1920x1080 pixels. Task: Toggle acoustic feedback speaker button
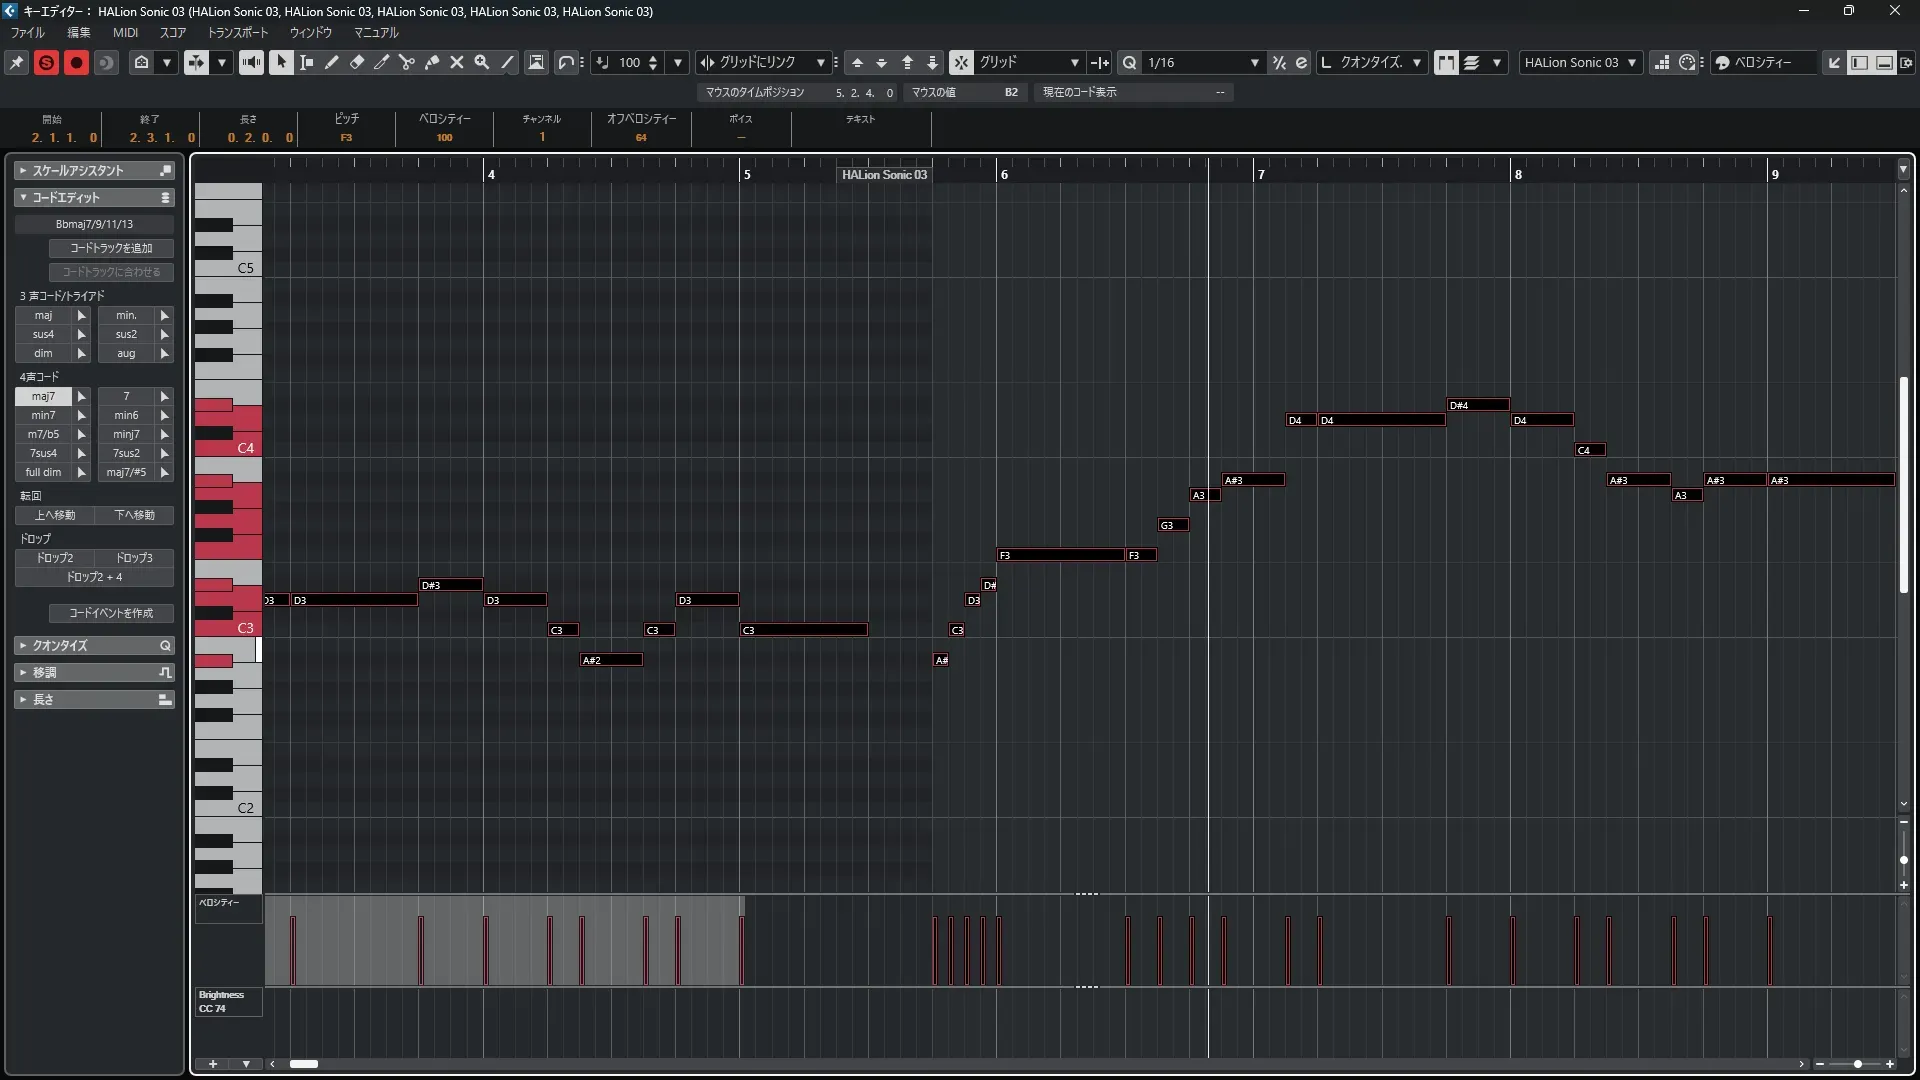[251, 62]
